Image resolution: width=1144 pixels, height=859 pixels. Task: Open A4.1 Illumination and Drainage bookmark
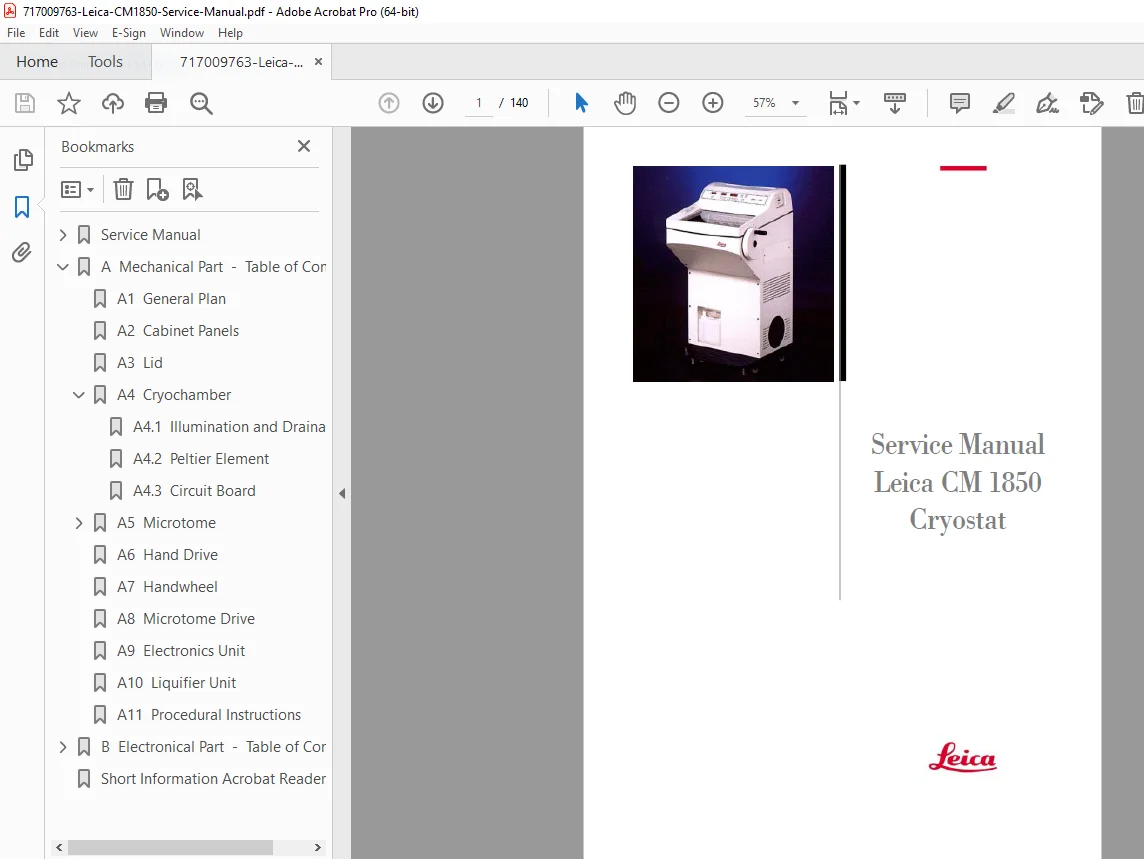(x=229, y=427)
